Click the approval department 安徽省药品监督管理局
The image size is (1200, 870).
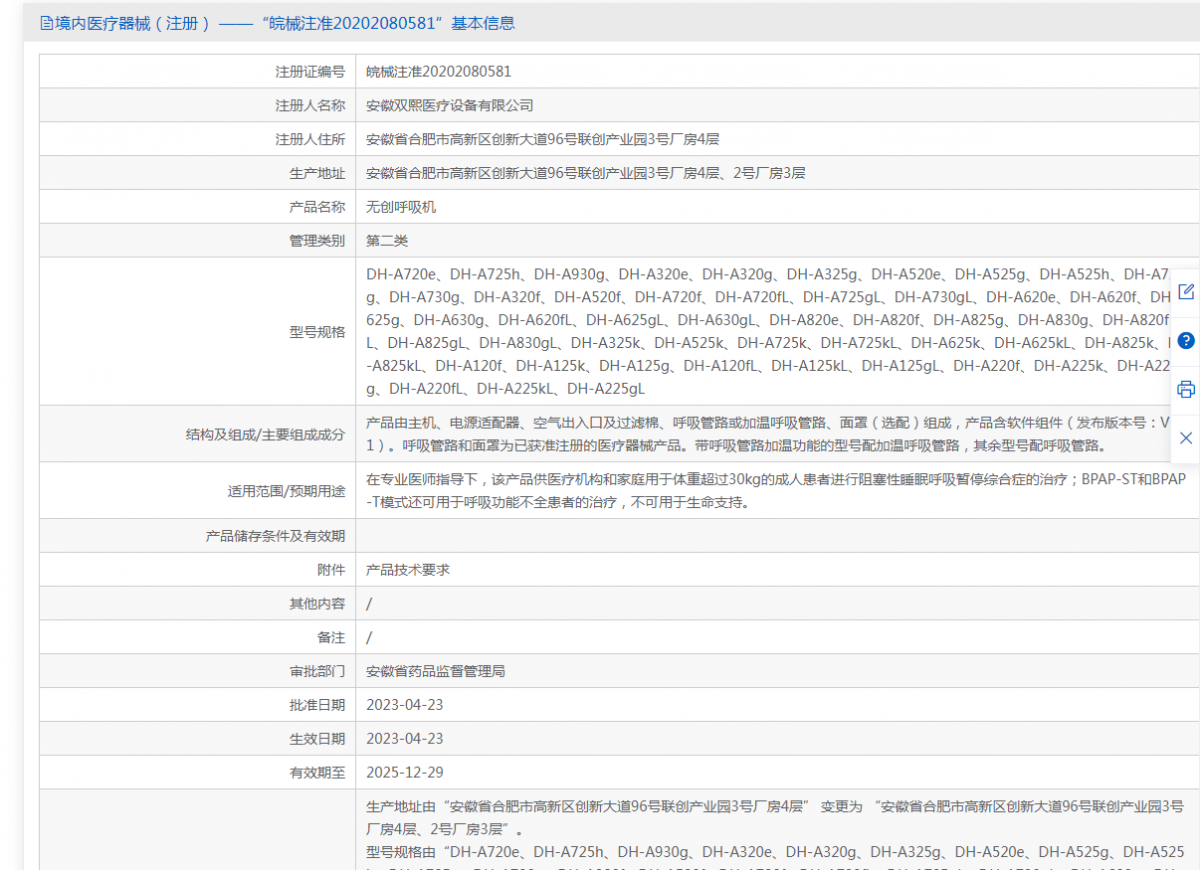pyautogui.click(x=436, y=672)
